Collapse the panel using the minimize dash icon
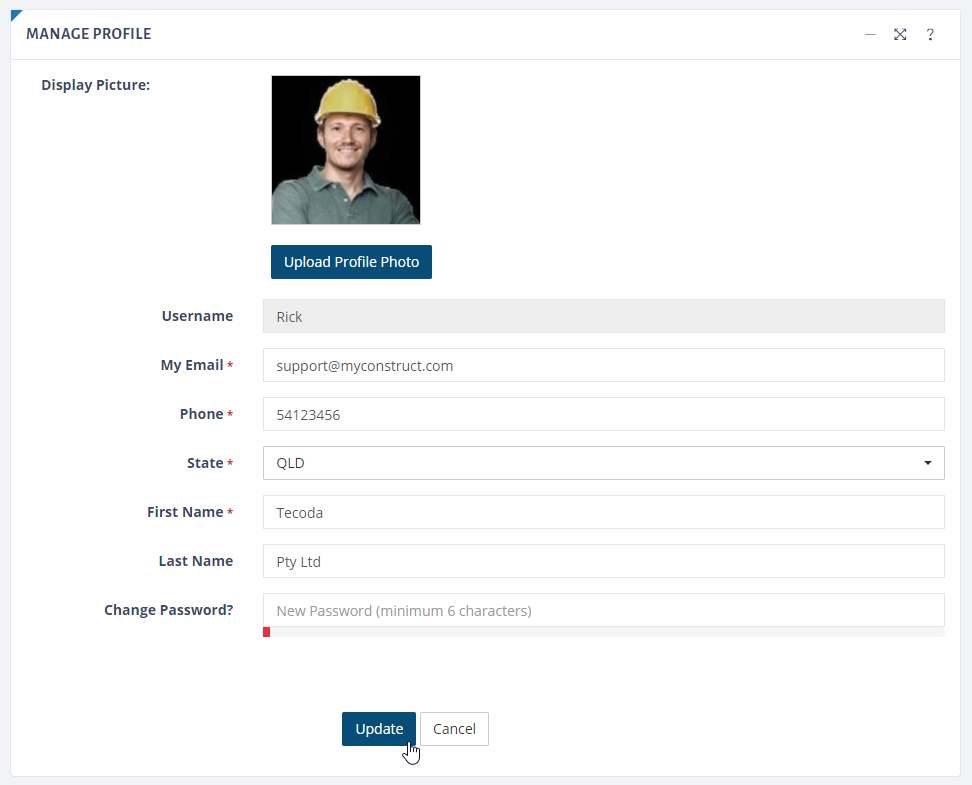 870,35
